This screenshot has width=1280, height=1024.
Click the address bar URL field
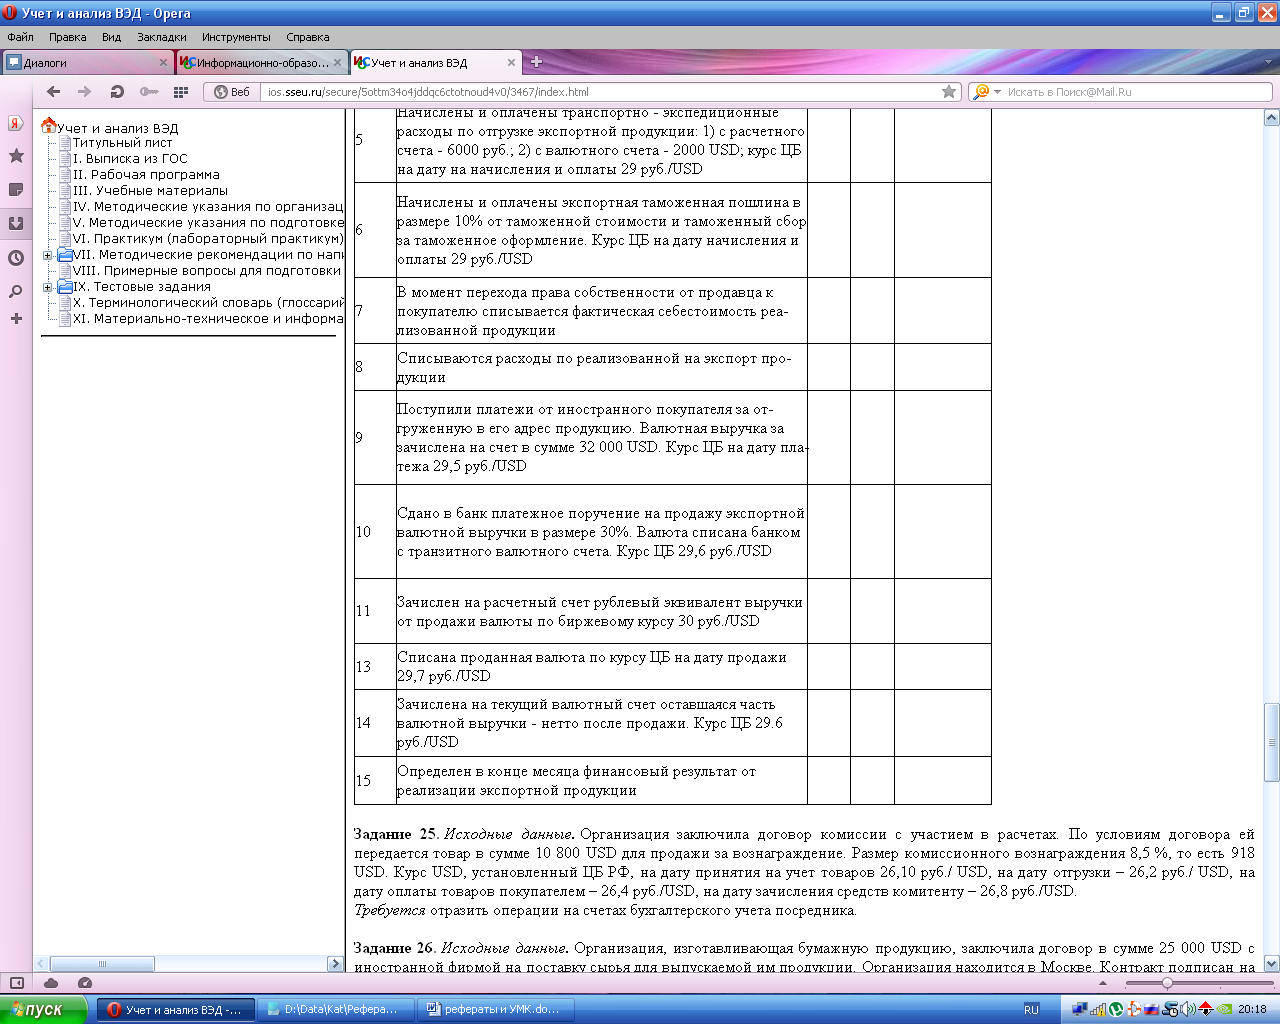coord(600,91)
